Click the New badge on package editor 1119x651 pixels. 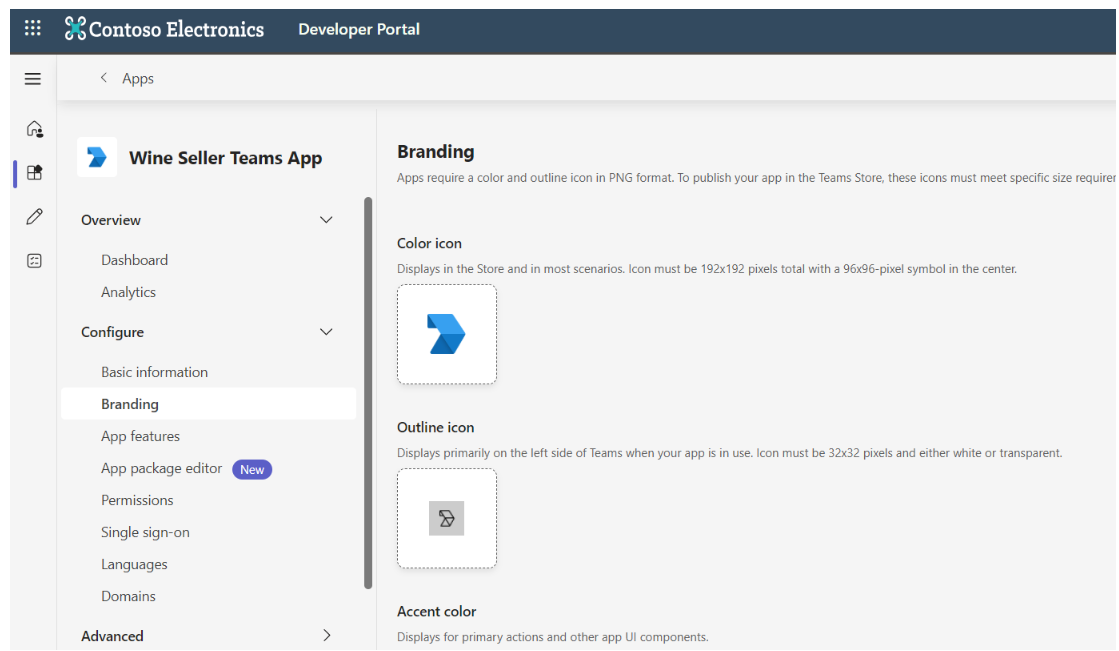[x=252, y=469]
